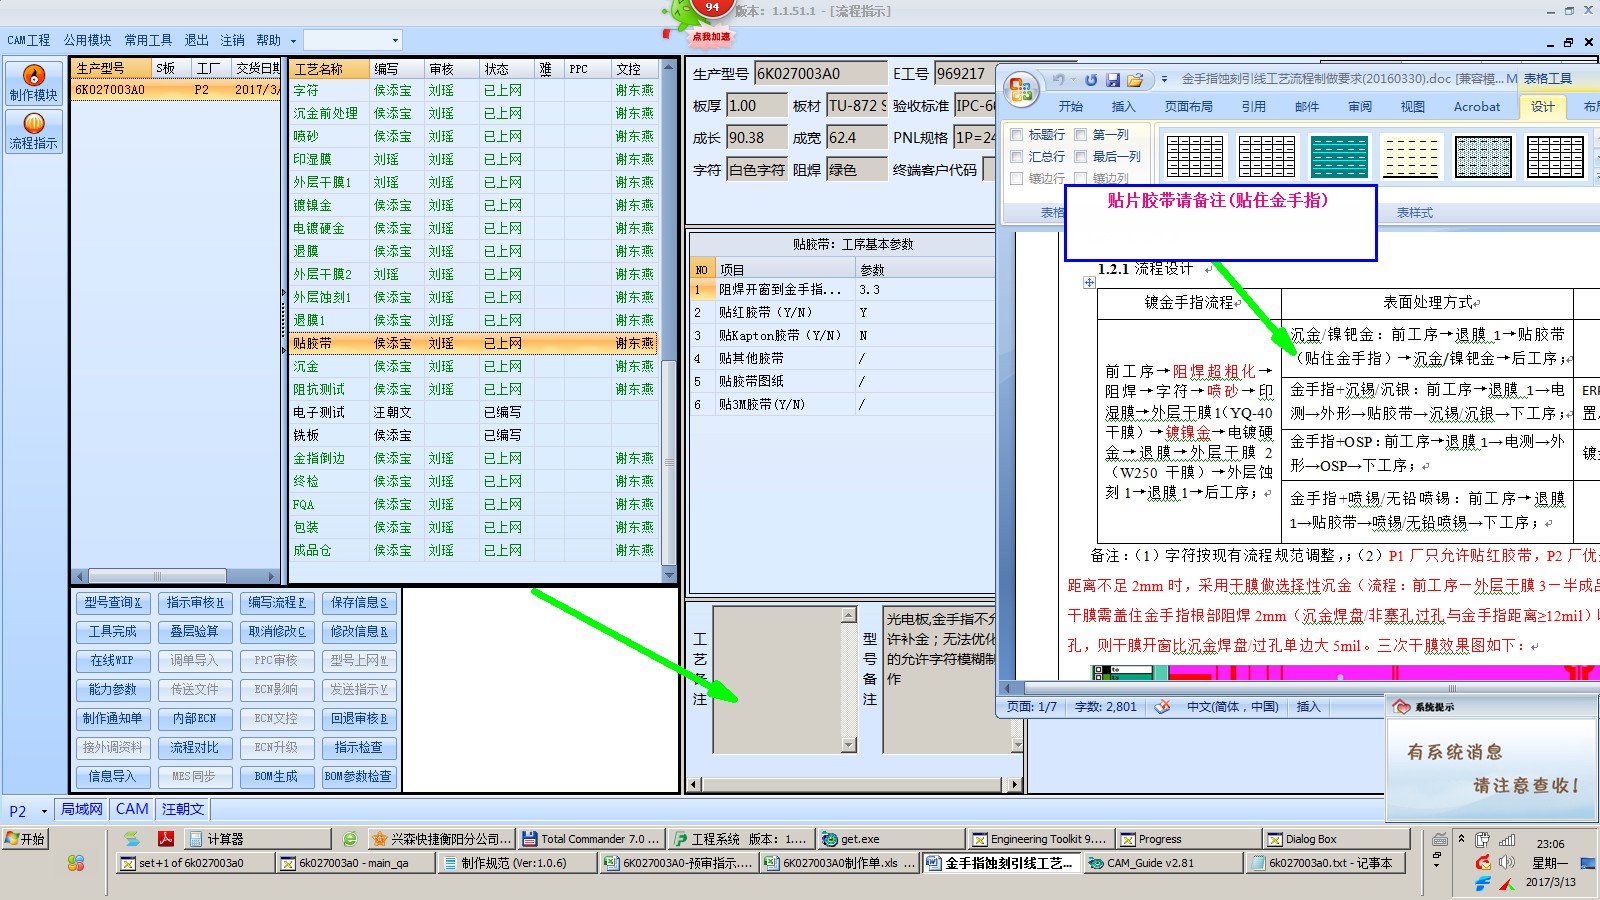Toggle the 第一列 checkbox
The height and width of the screenshot is (900, 1600).
tap(1081, 134)
